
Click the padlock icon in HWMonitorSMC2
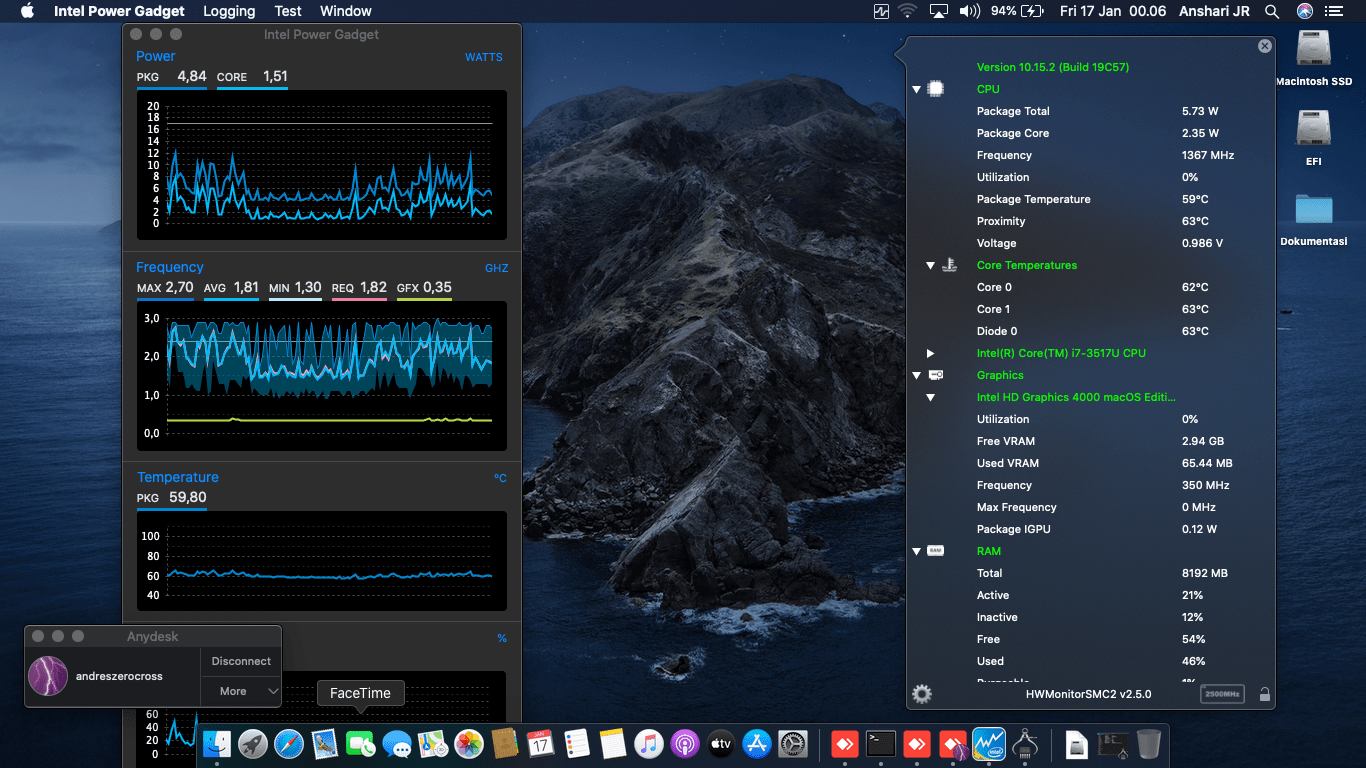tap(1264, 694)
